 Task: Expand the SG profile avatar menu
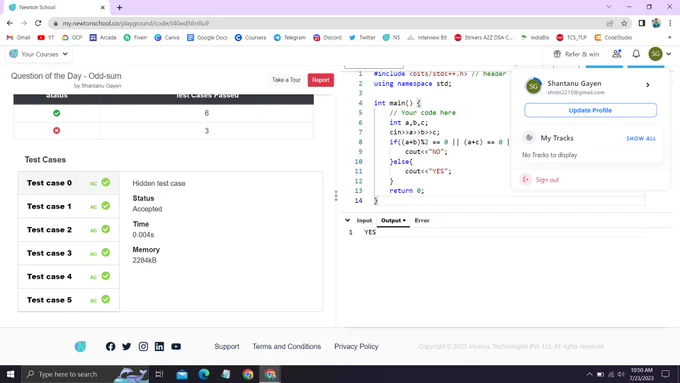tap(660, 54)
